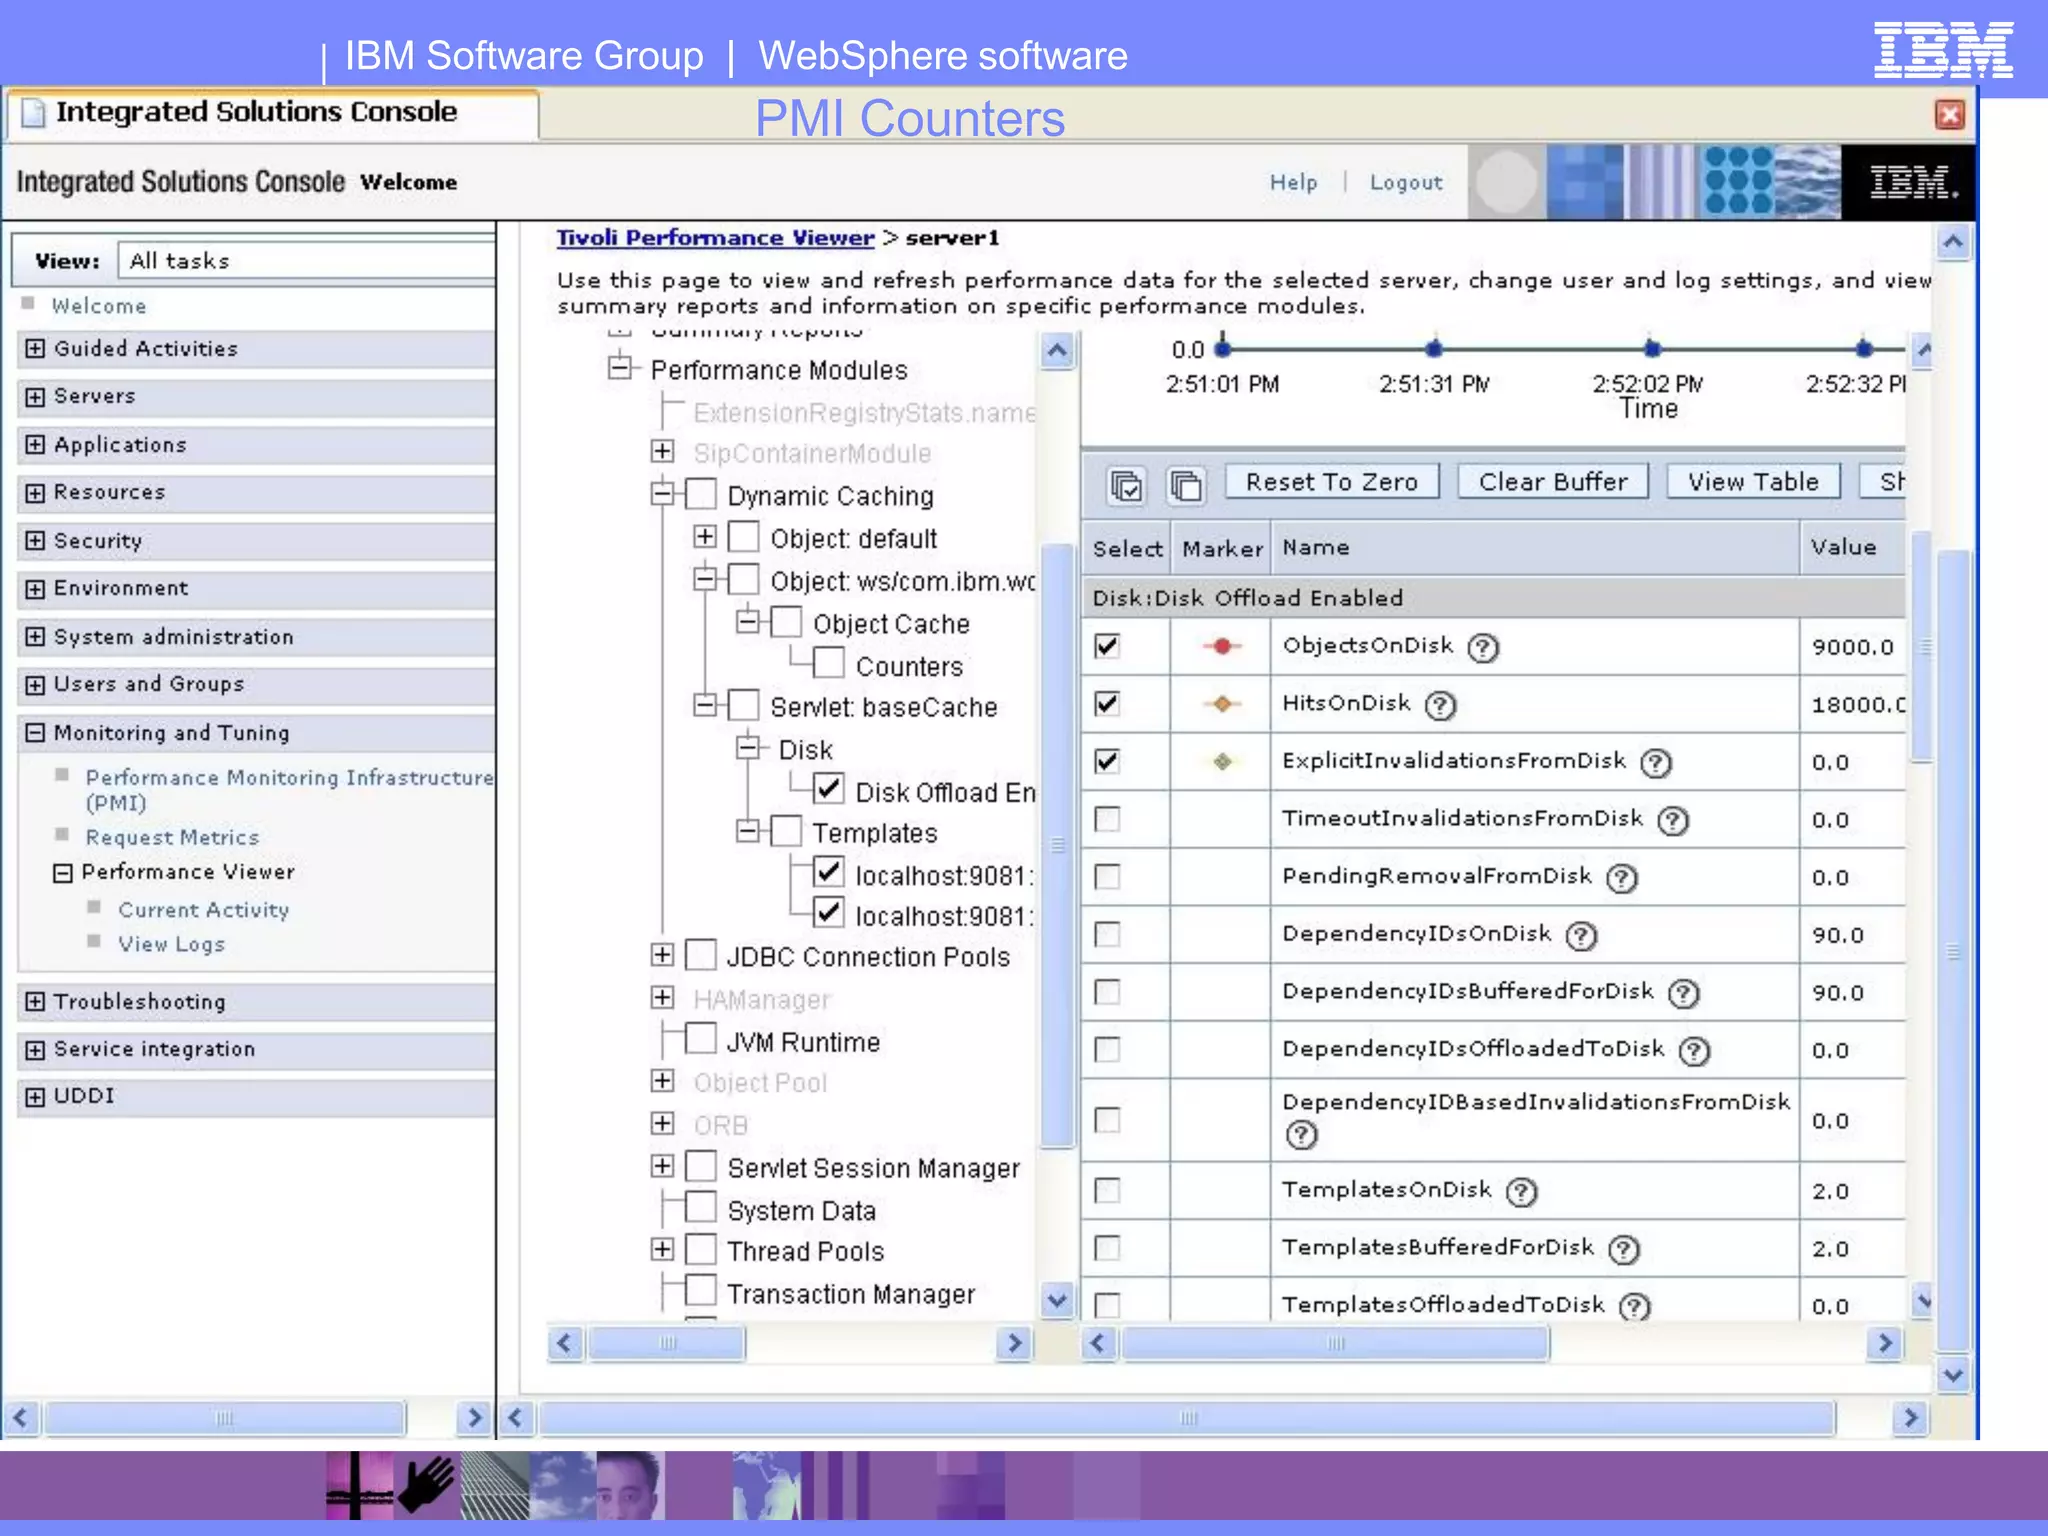
Task: Open help icon for TemplatesBufferedForDisk
Action: [x=1624, y=1249]
